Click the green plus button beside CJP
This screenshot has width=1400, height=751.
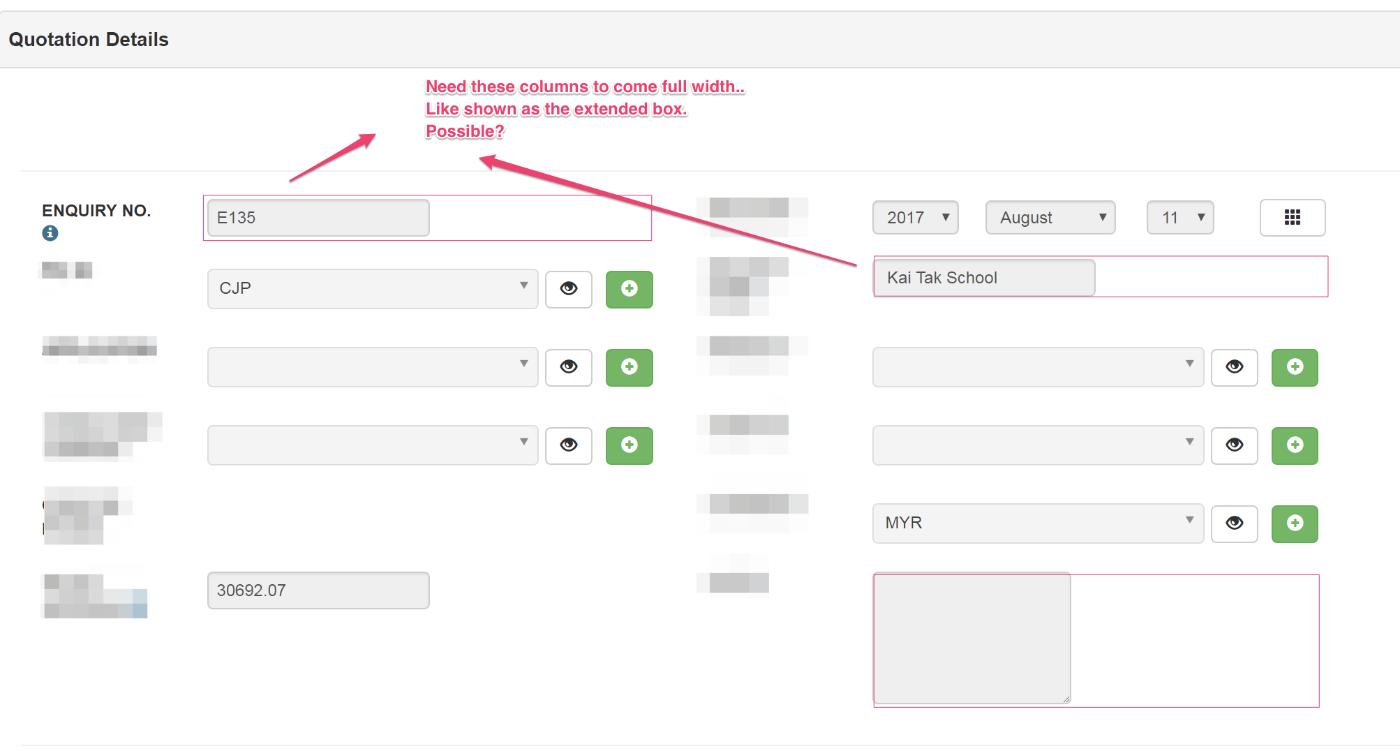pos(629,289)
